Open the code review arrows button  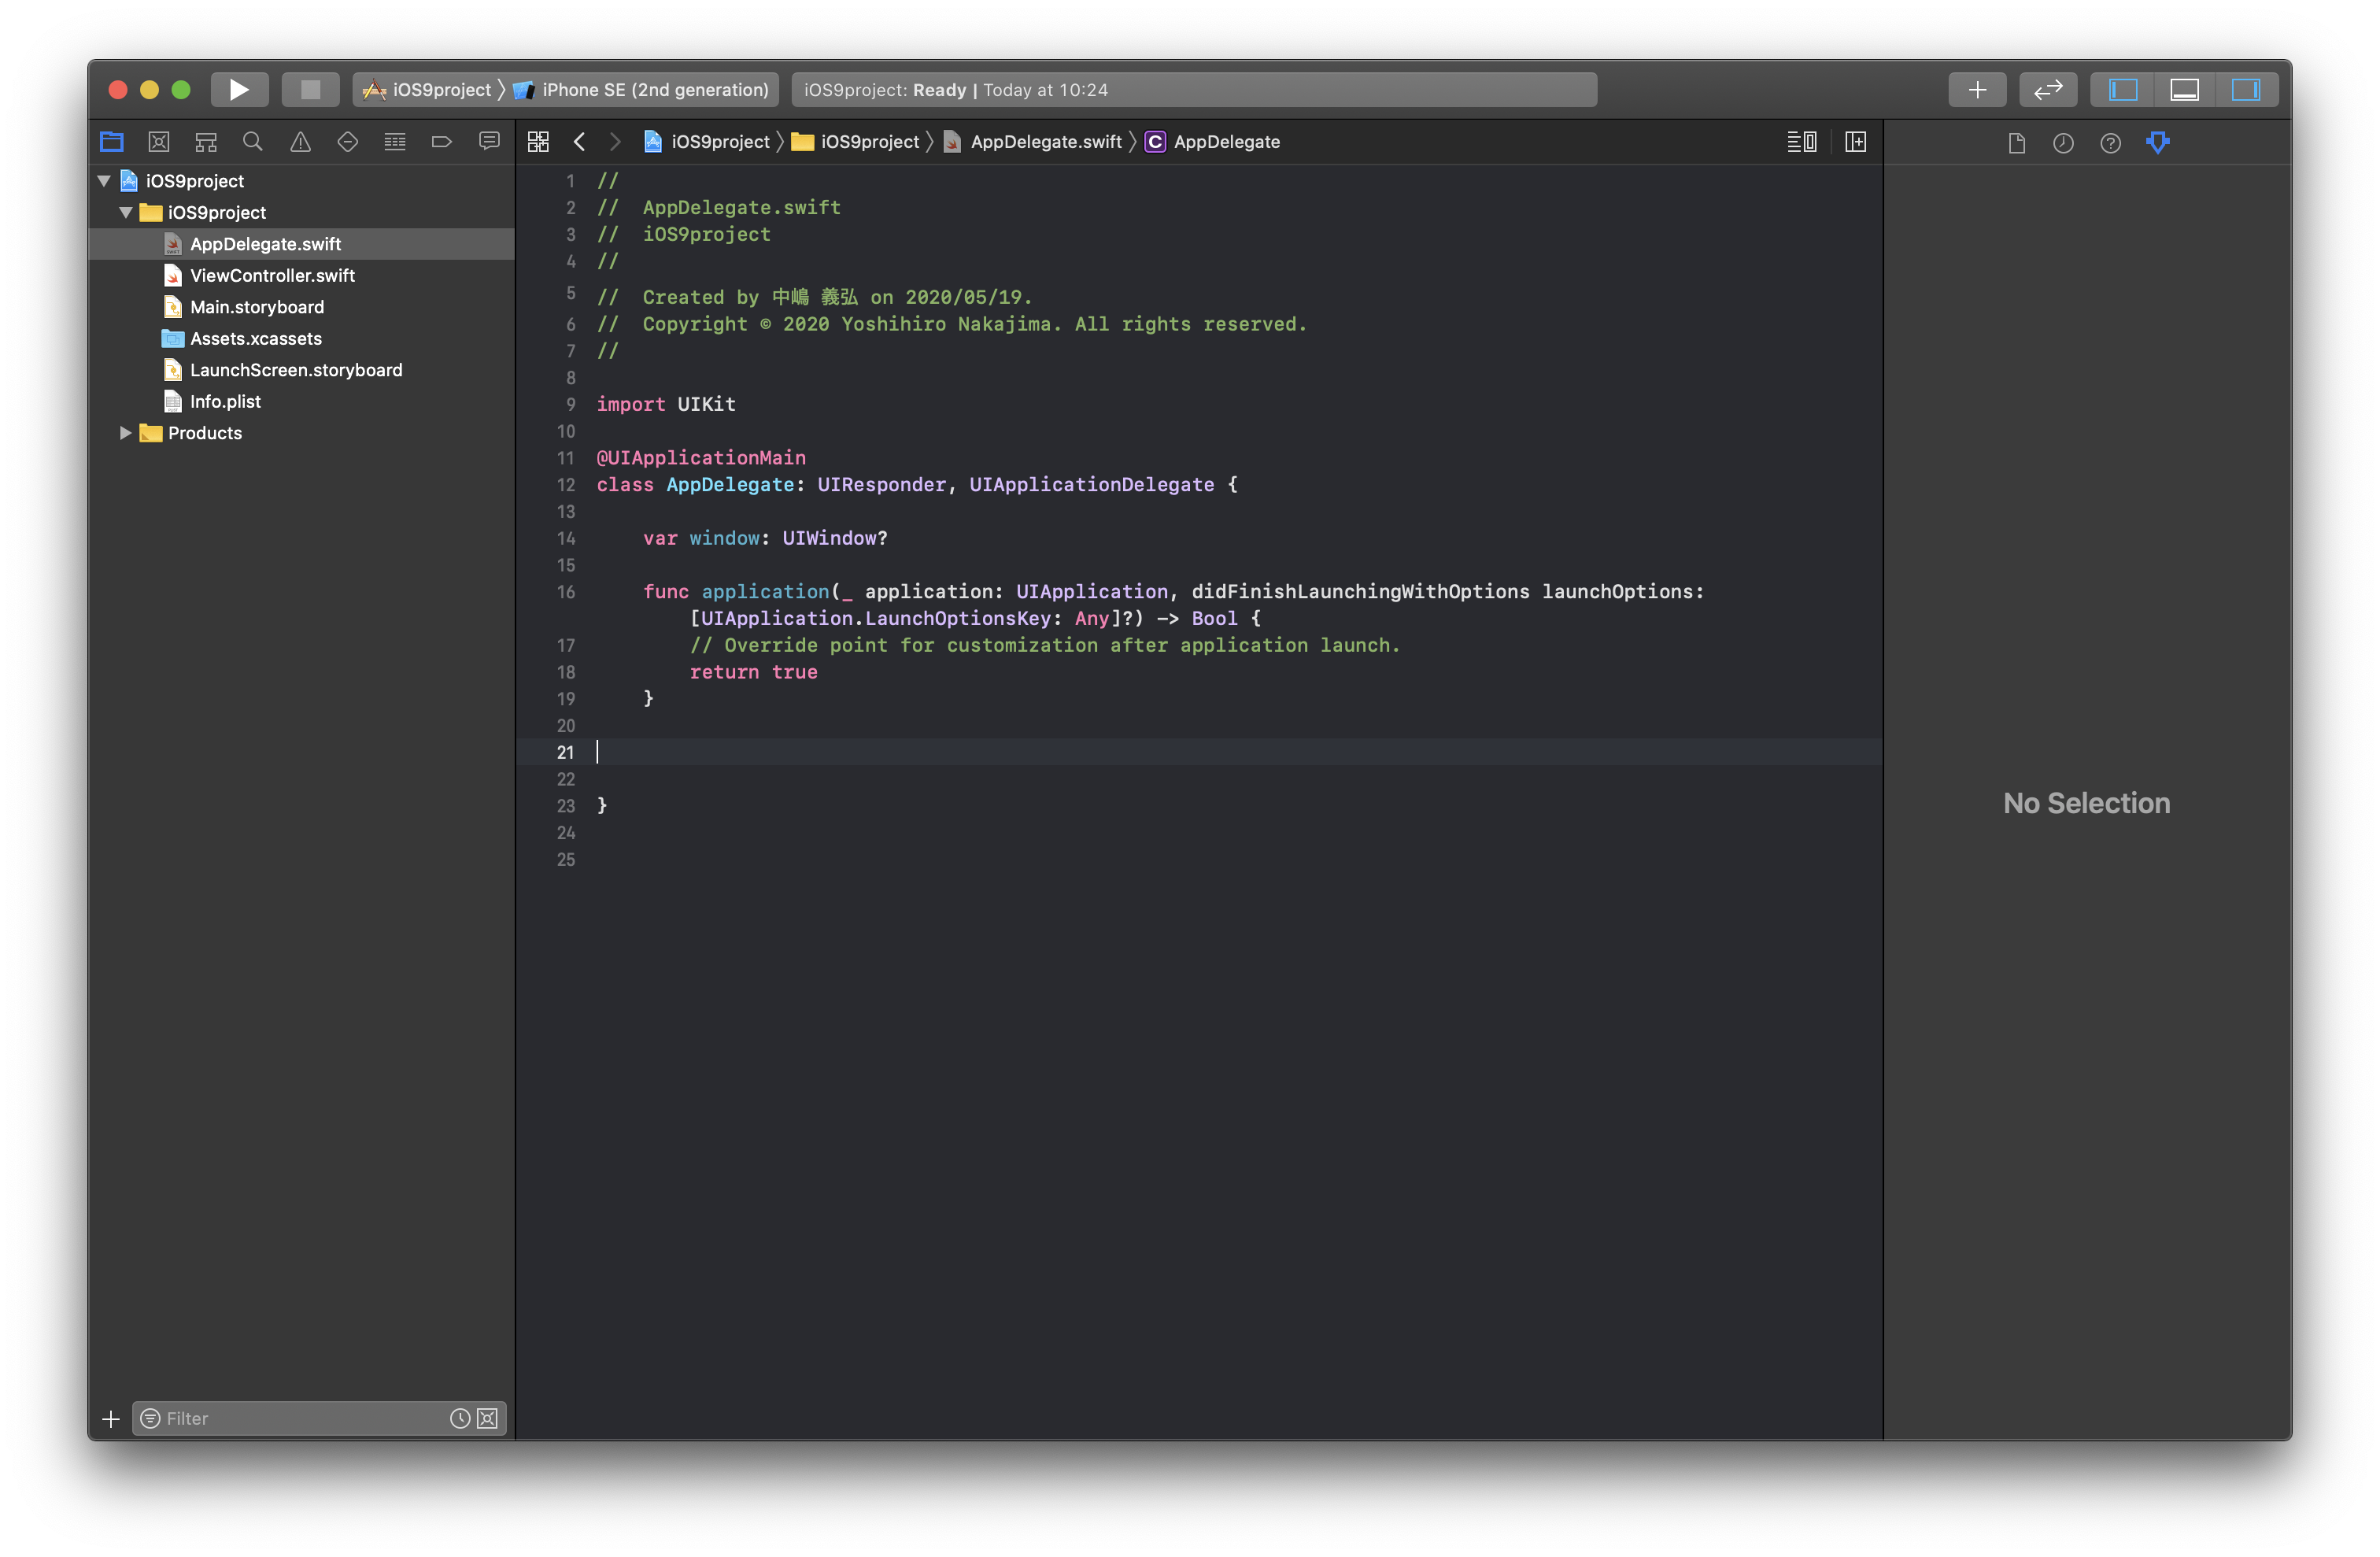pyautogui.click(x=2047, y=89)
